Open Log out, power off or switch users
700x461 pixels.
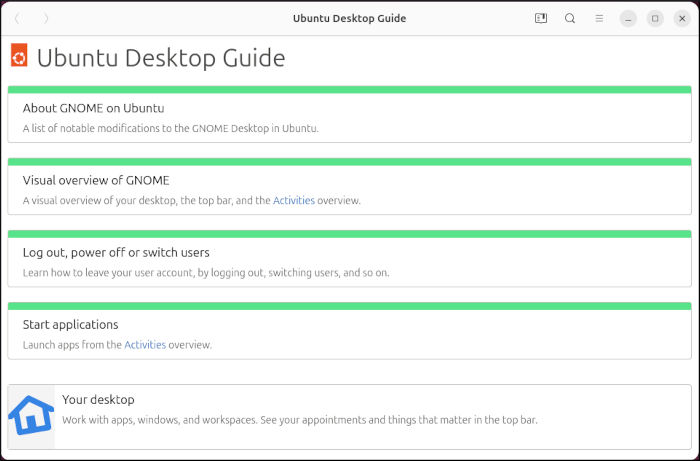pos(116,252)
